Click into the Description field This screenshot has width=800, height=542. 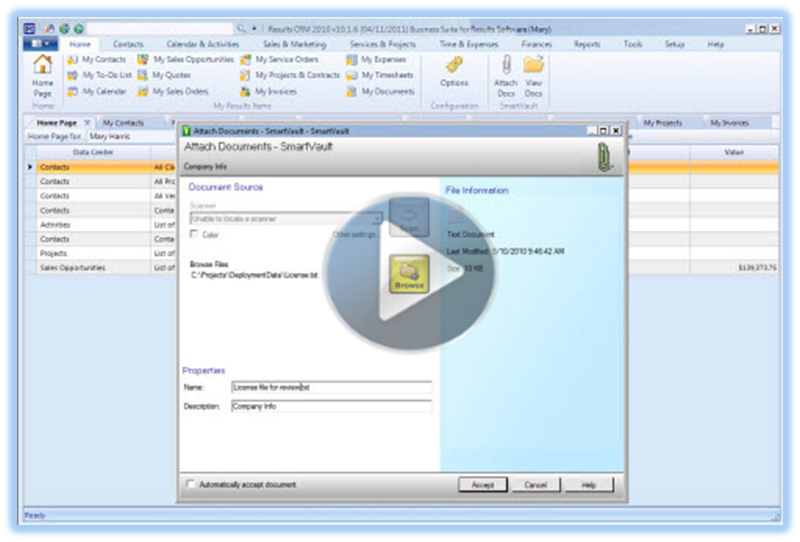click(331, 406)
